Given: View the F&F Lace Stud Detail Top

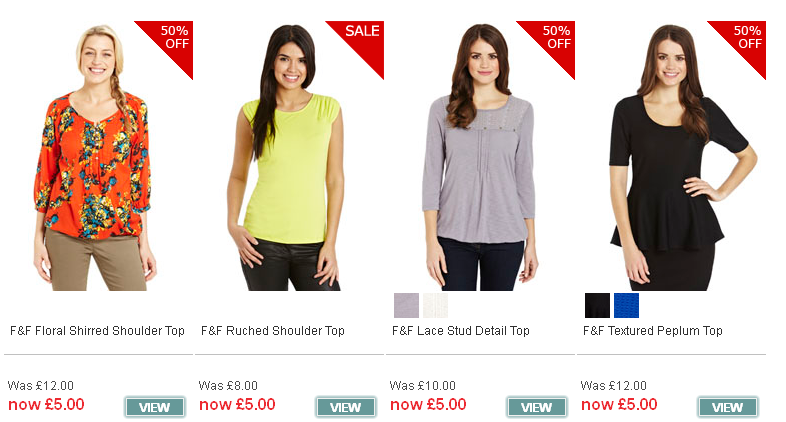Looking at the screenshot, I should 537,407.
